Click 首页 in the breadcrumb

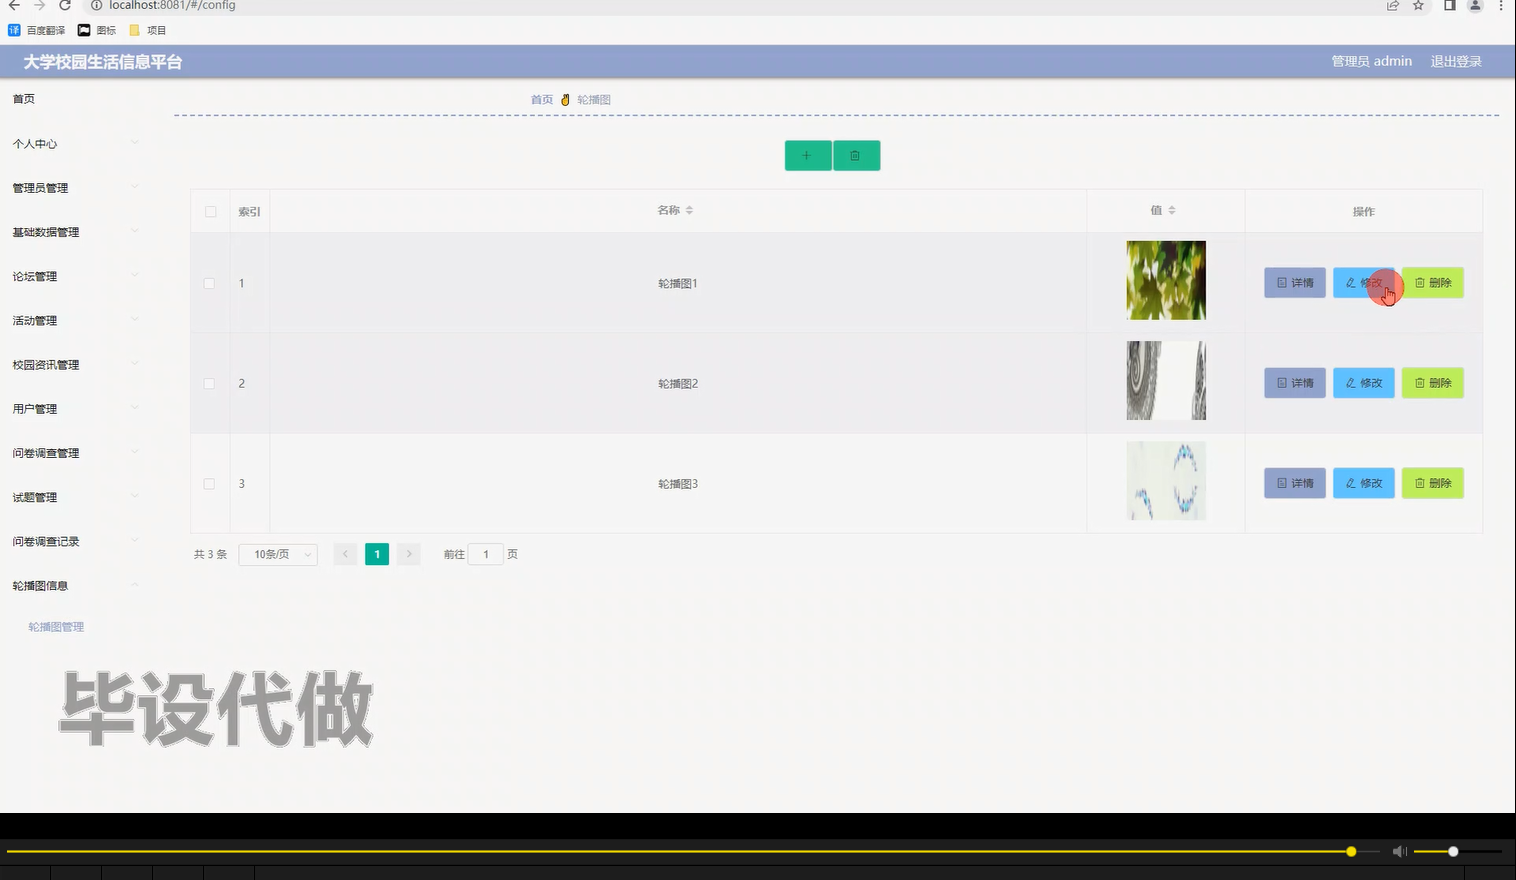pyautogui.click(x=542, y=100)
